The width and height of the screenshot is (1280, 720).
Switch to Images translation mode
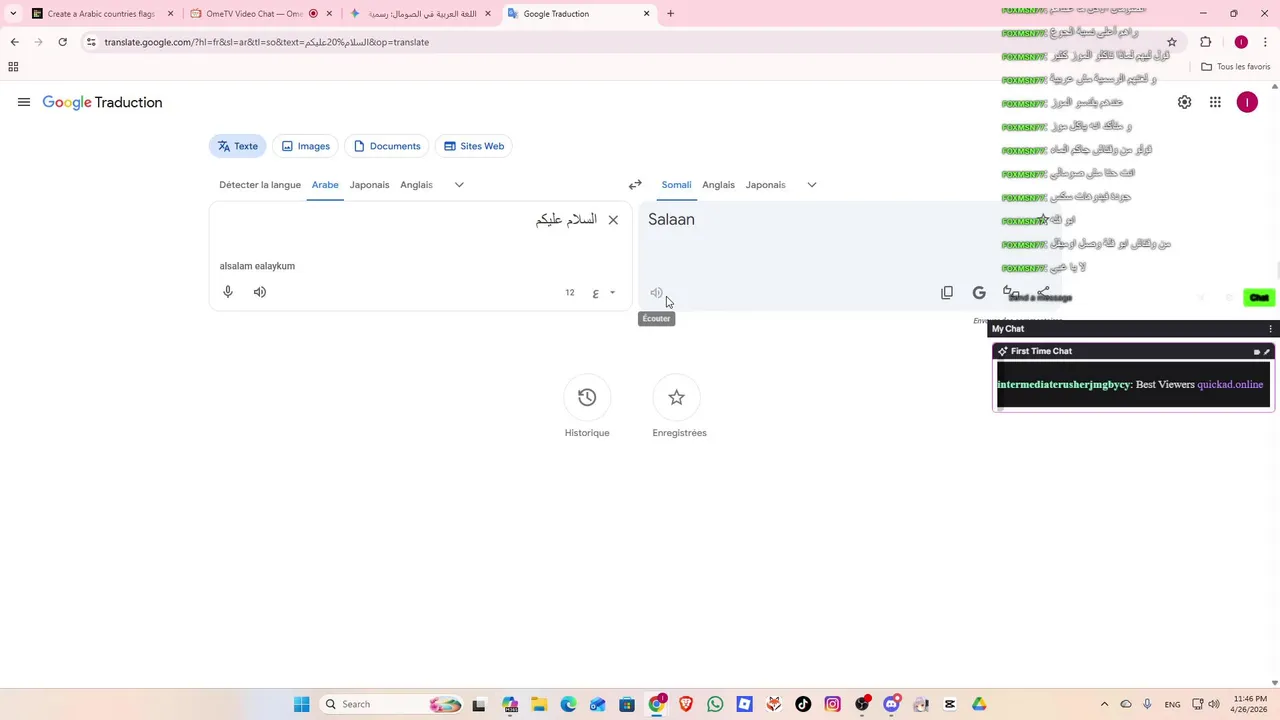[305, 146]
